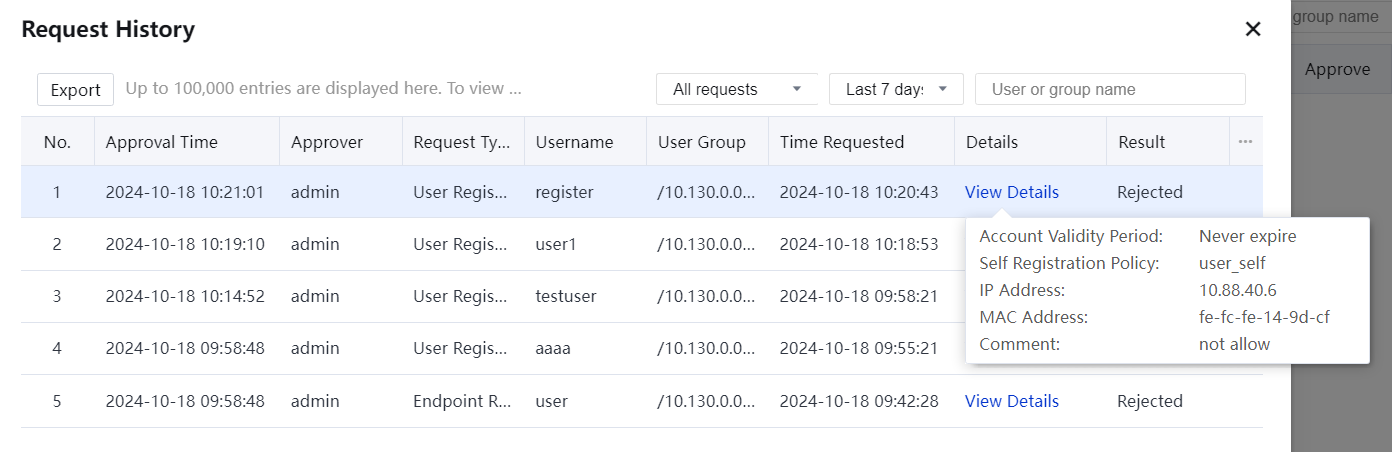Click the Time Requested column header
The height and width of the screenshot is (452, 1392).
841,142
